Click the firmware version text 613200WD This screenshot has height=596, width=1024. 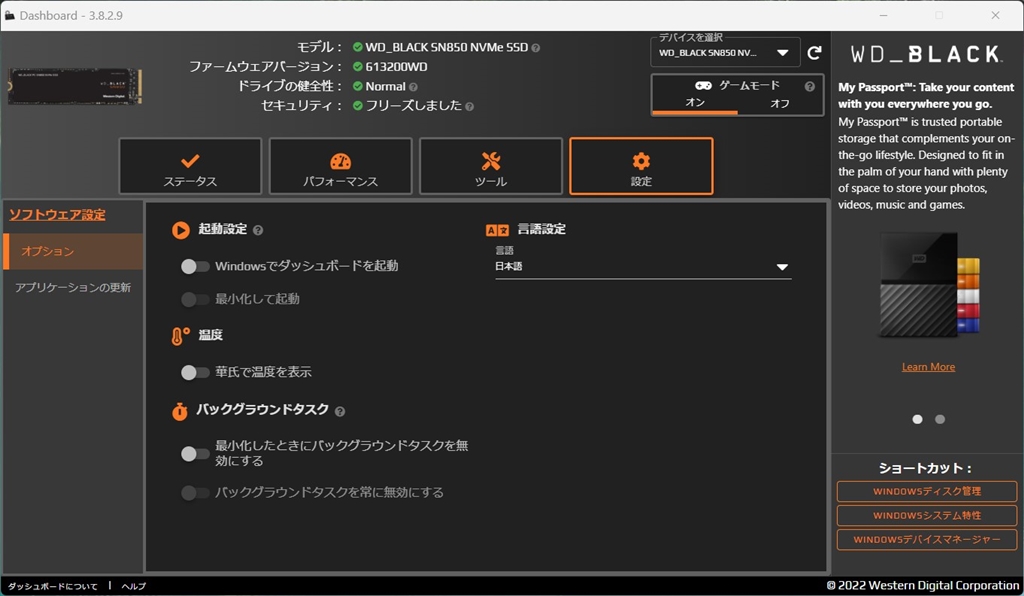click(396, 67)
